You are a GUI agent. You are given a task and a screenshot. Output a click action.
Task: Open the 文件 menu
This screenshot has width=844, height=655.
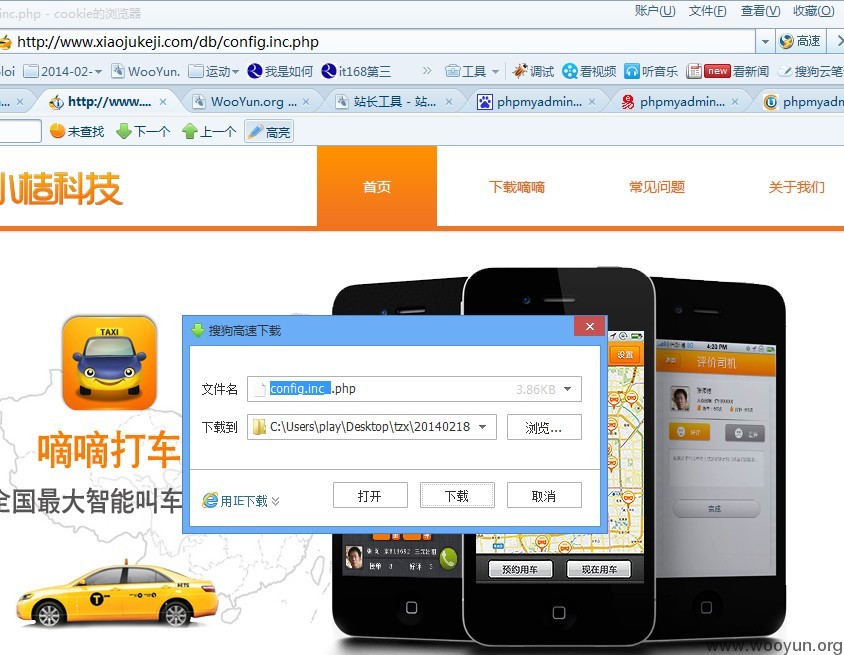click(707, 11)
